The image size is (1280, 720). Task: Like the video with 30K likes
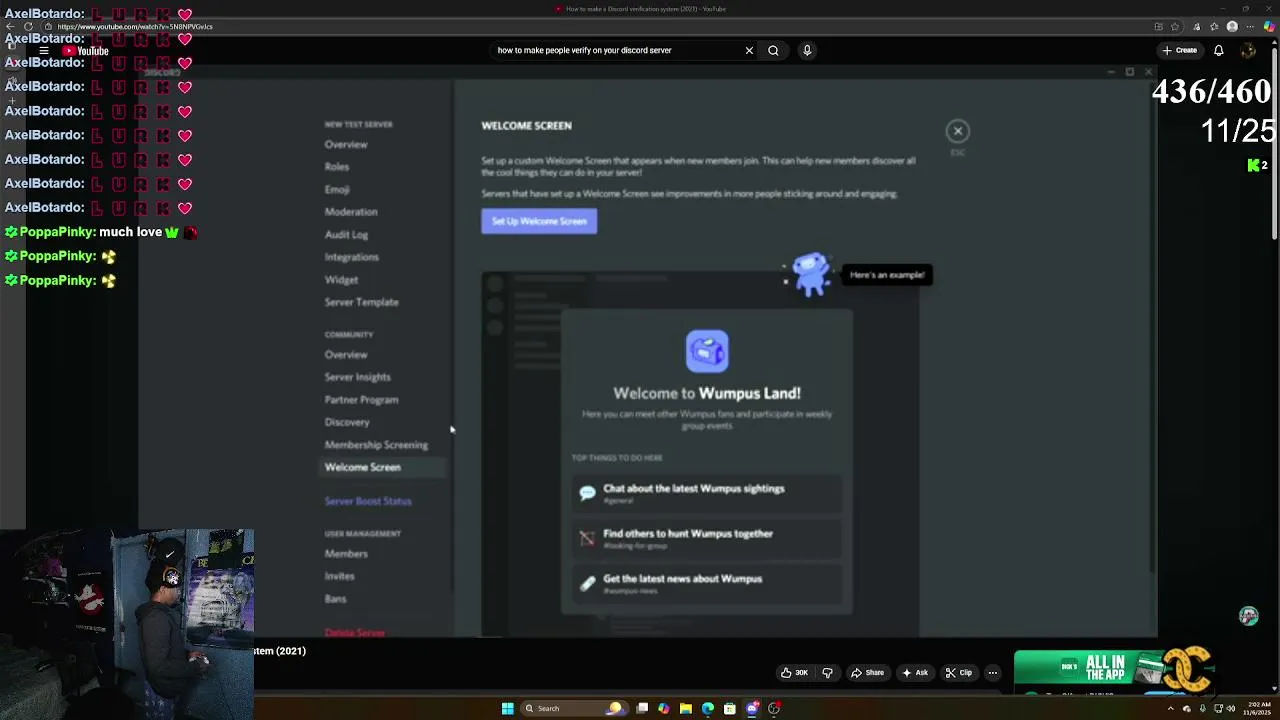(x=795, y=673)
